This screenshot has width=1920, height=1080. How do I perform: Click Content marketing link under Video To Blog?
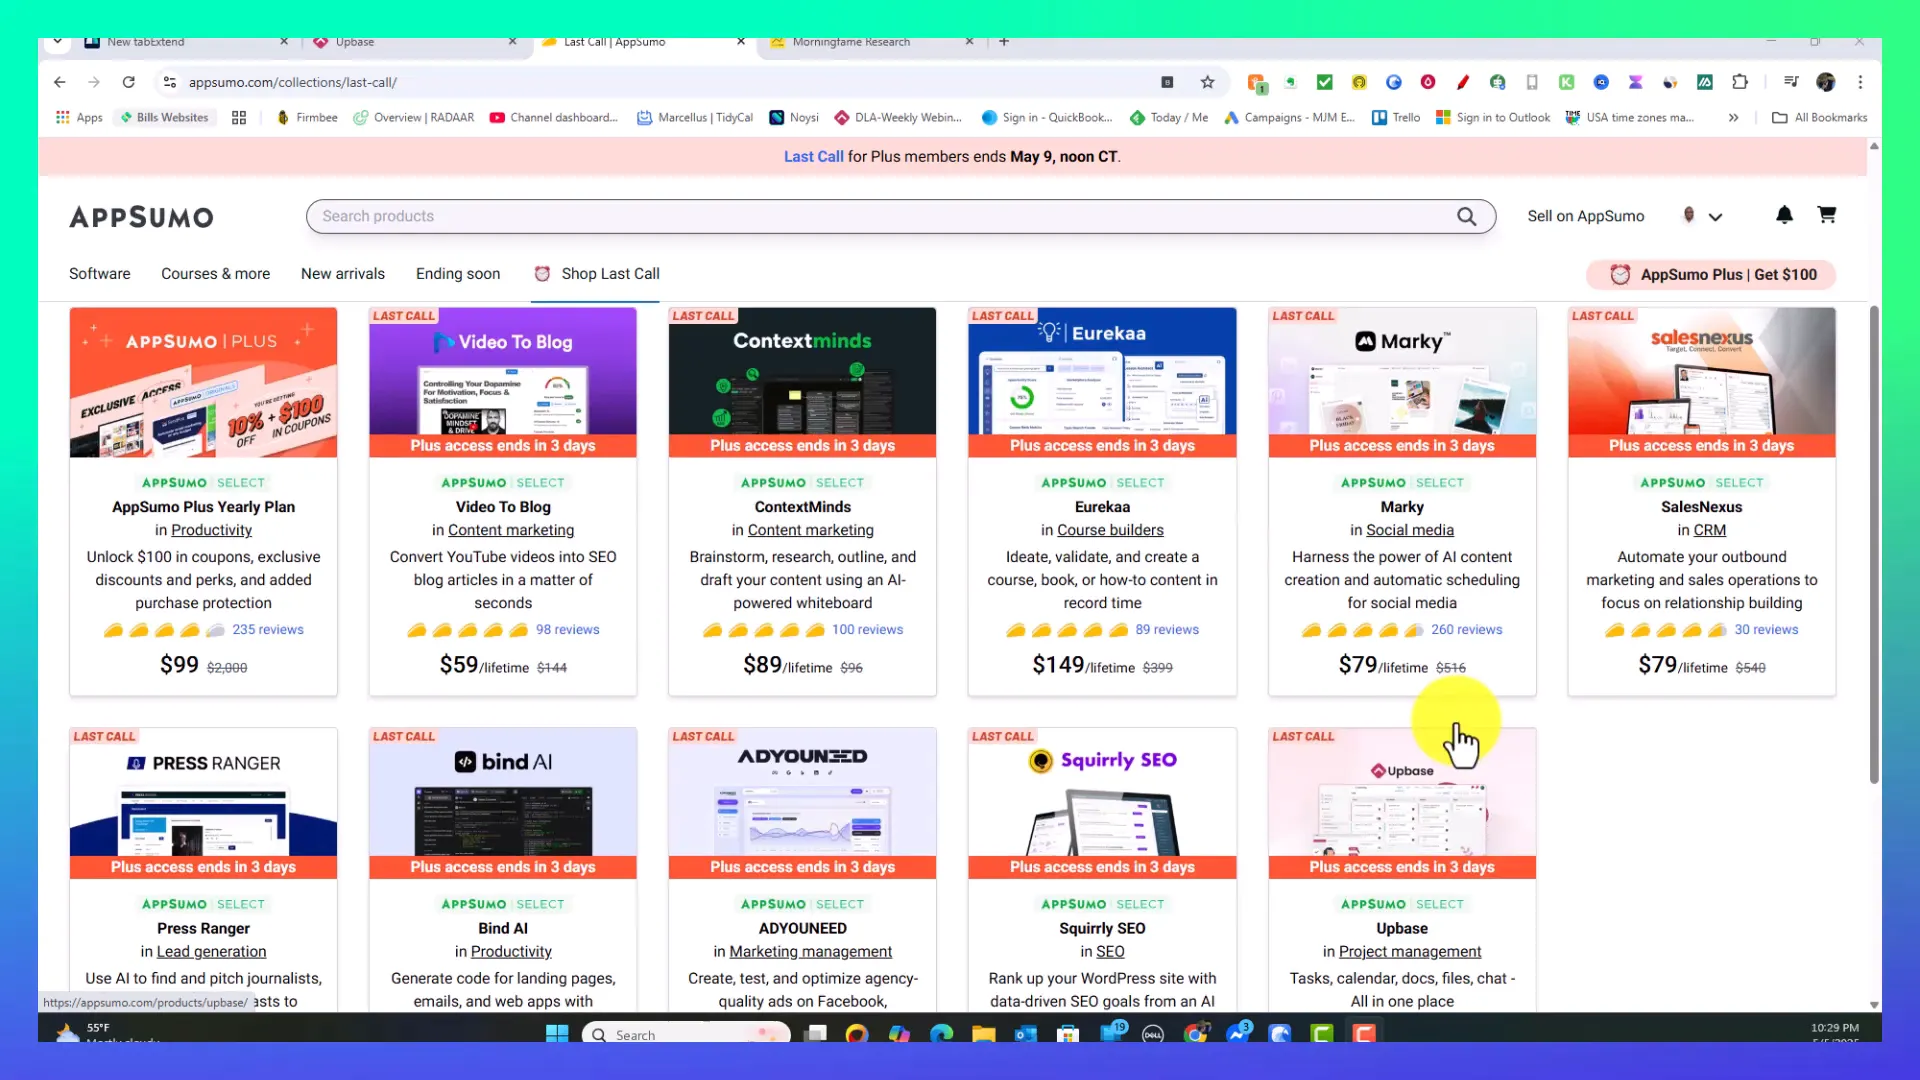pyautogui.click(x=511, y=531)
